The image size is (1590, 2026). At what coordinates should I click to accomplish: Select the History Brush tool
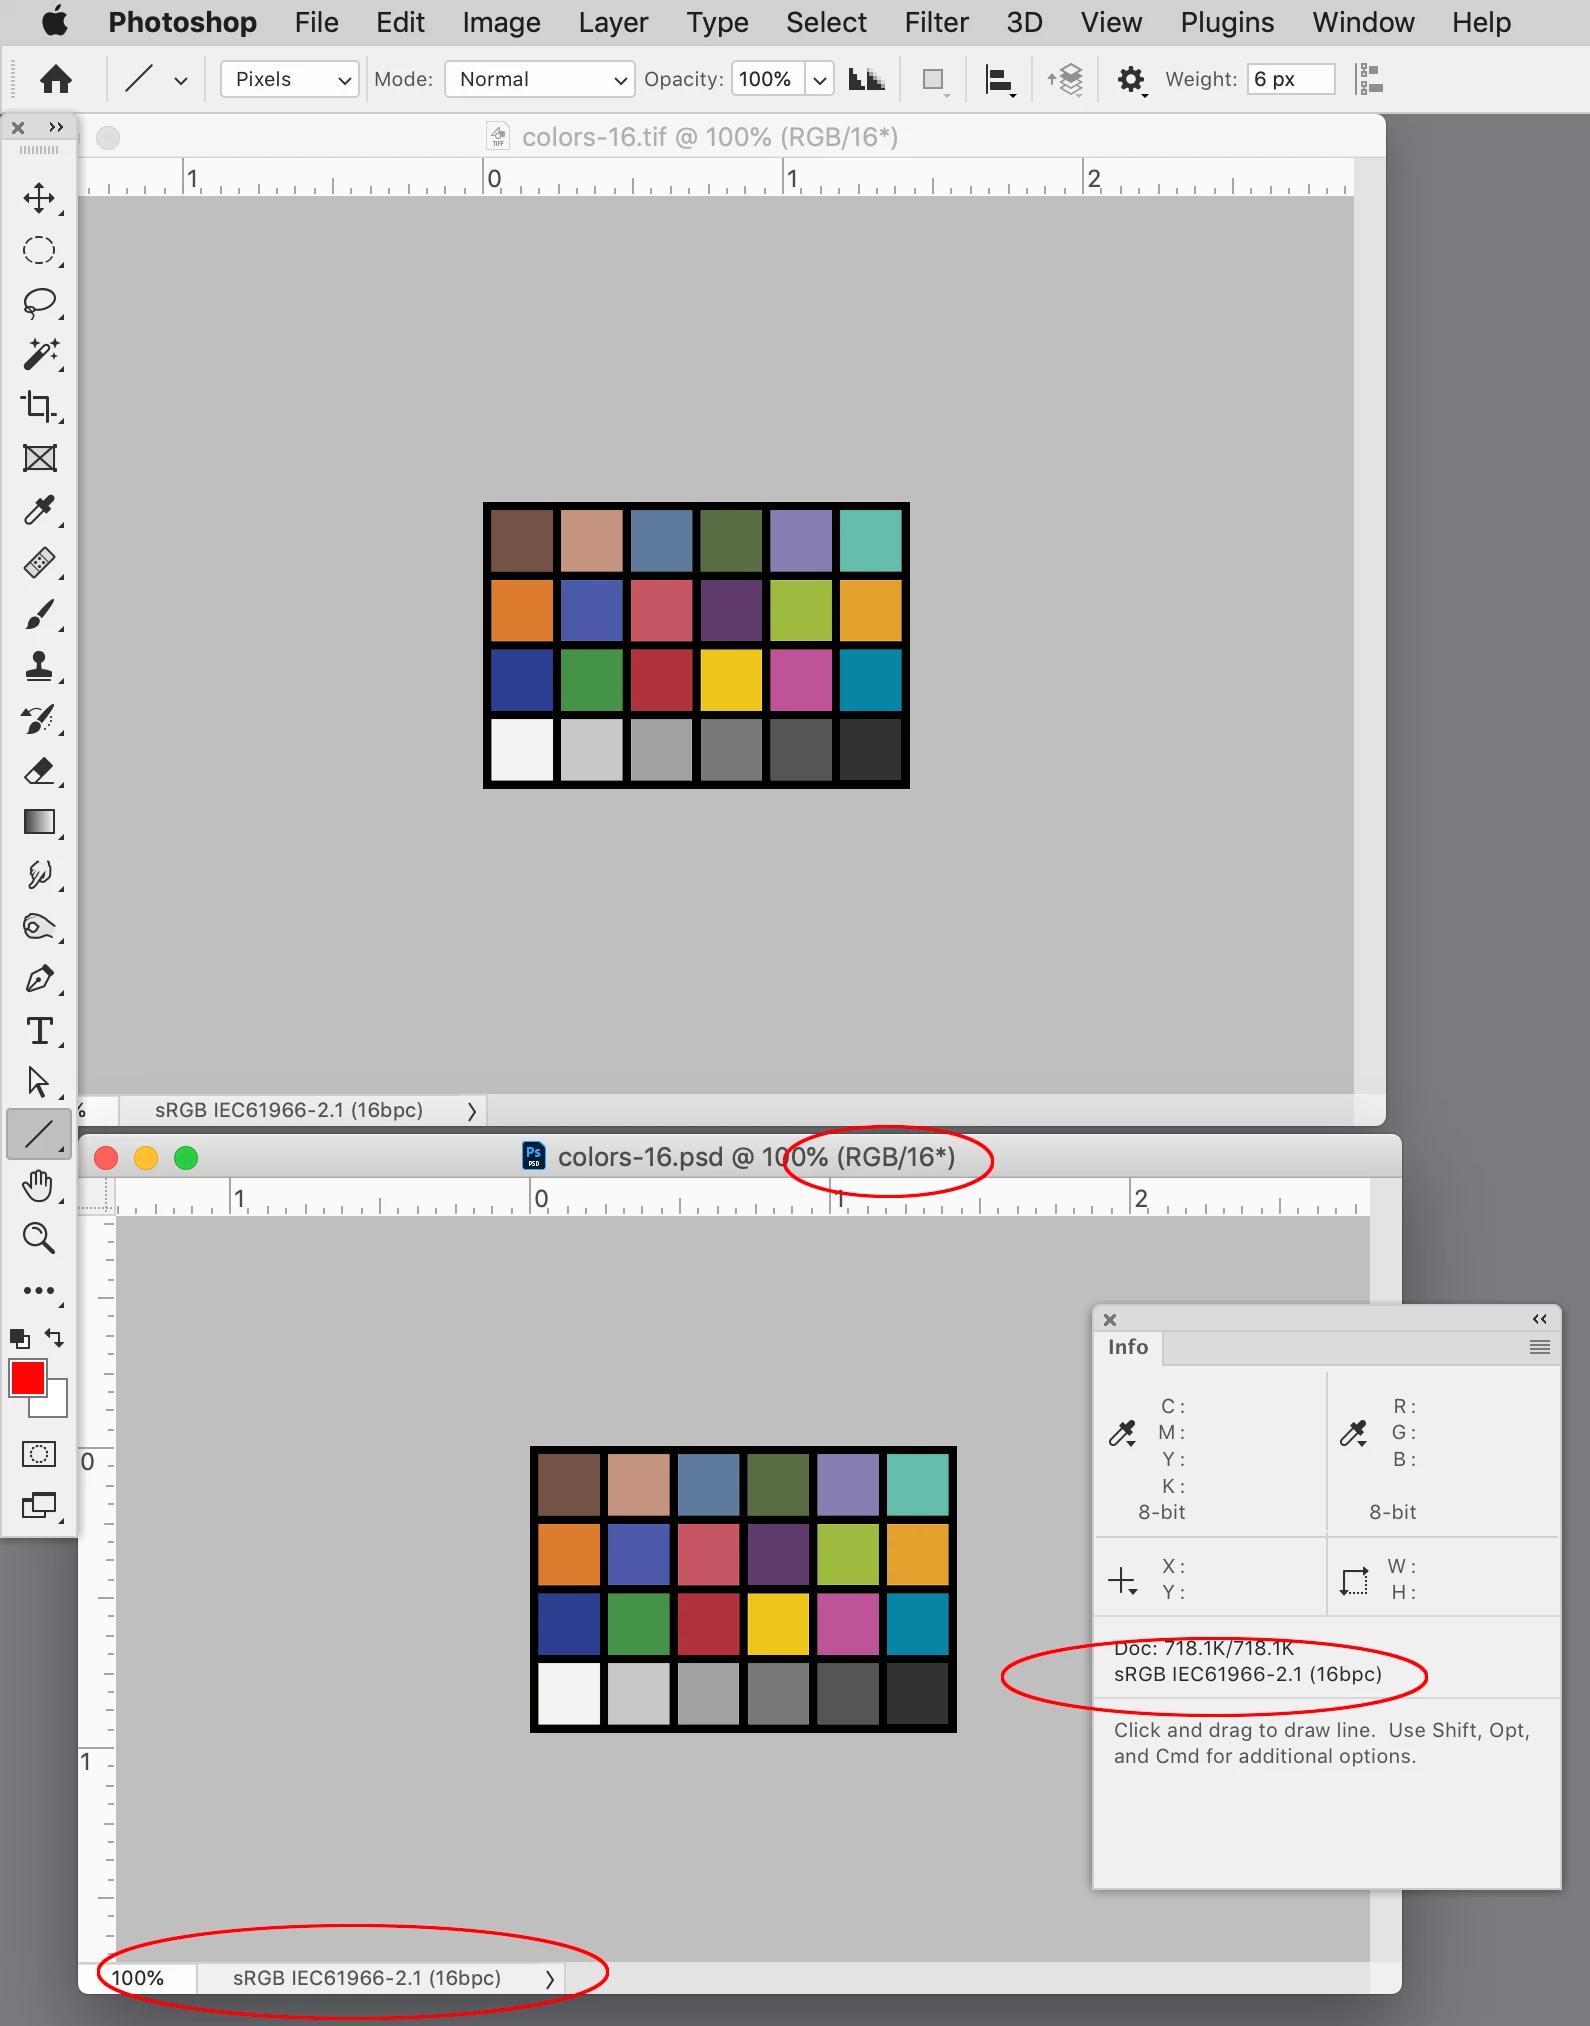pos(39,718)
